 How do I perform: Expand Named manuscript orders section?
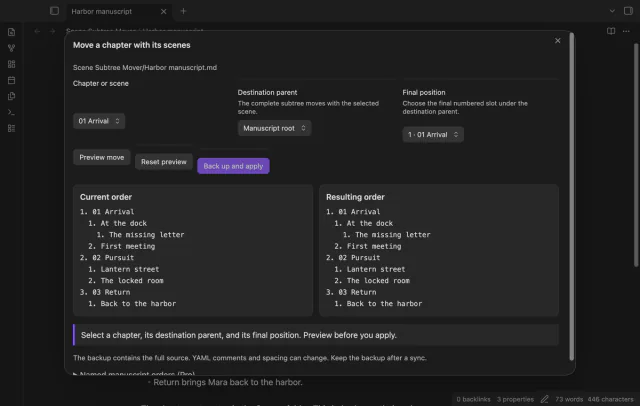134,373
